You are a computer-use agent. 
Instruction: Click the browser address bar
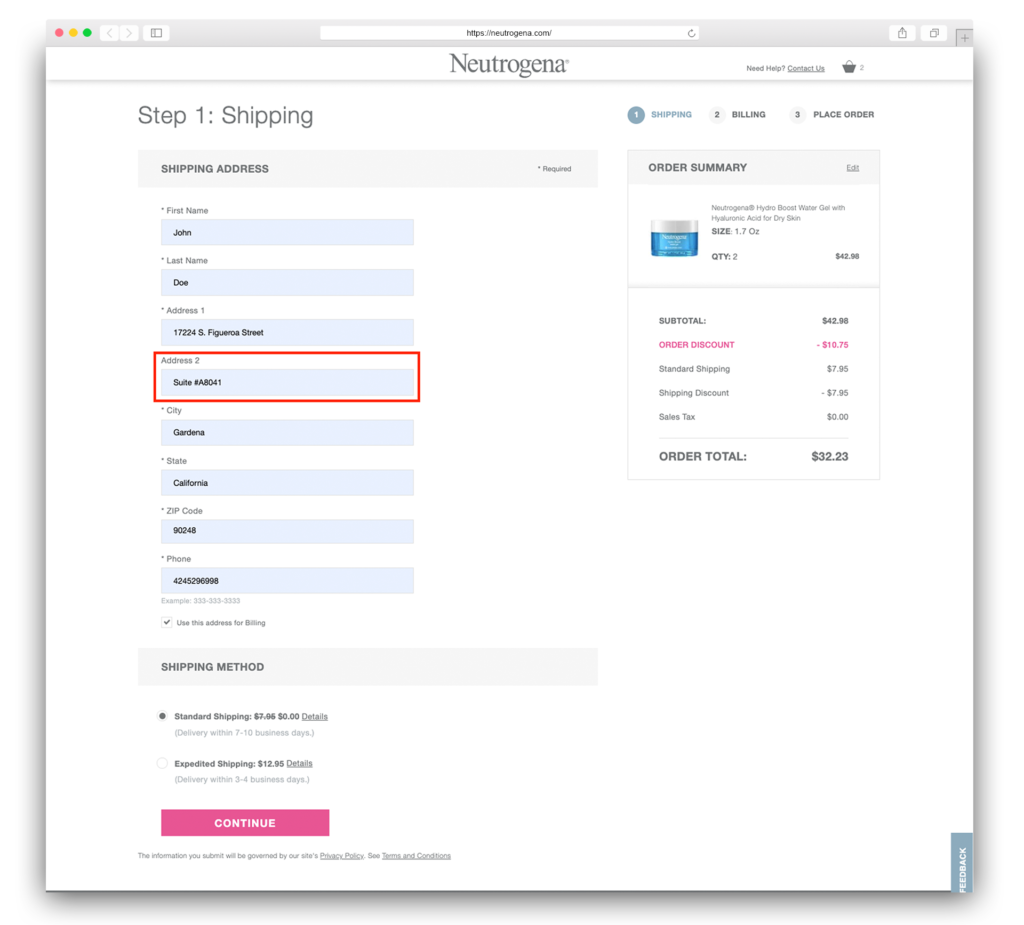pyautogui.click(x=509, y=33)
